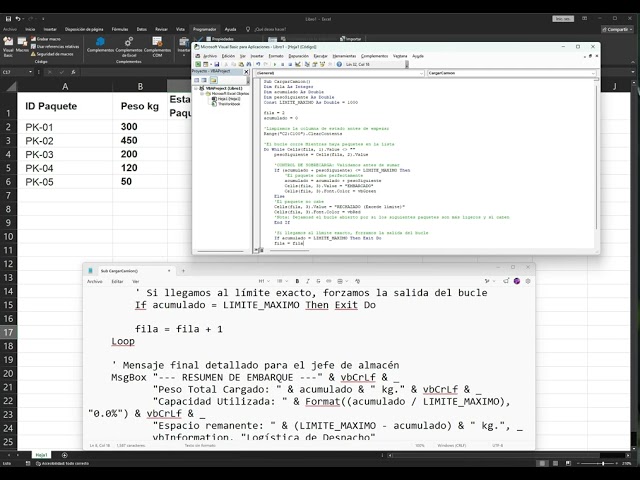Click the insert function fx icon

coord(73,72)
